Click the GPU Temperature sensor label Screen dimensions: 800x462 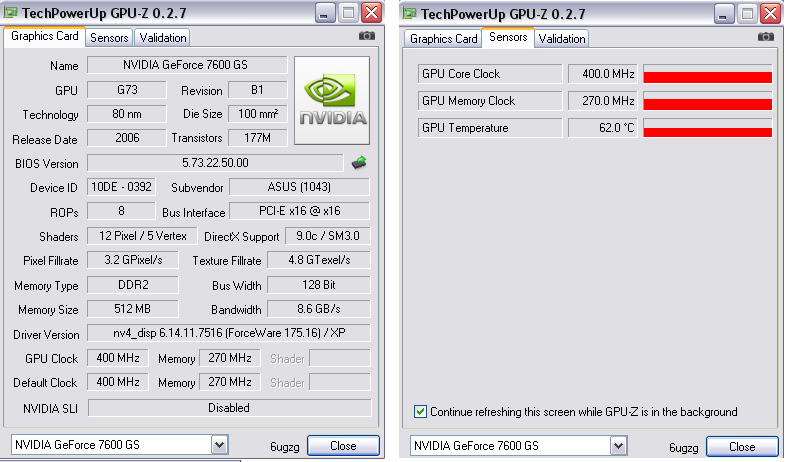[x=490, y=128]
